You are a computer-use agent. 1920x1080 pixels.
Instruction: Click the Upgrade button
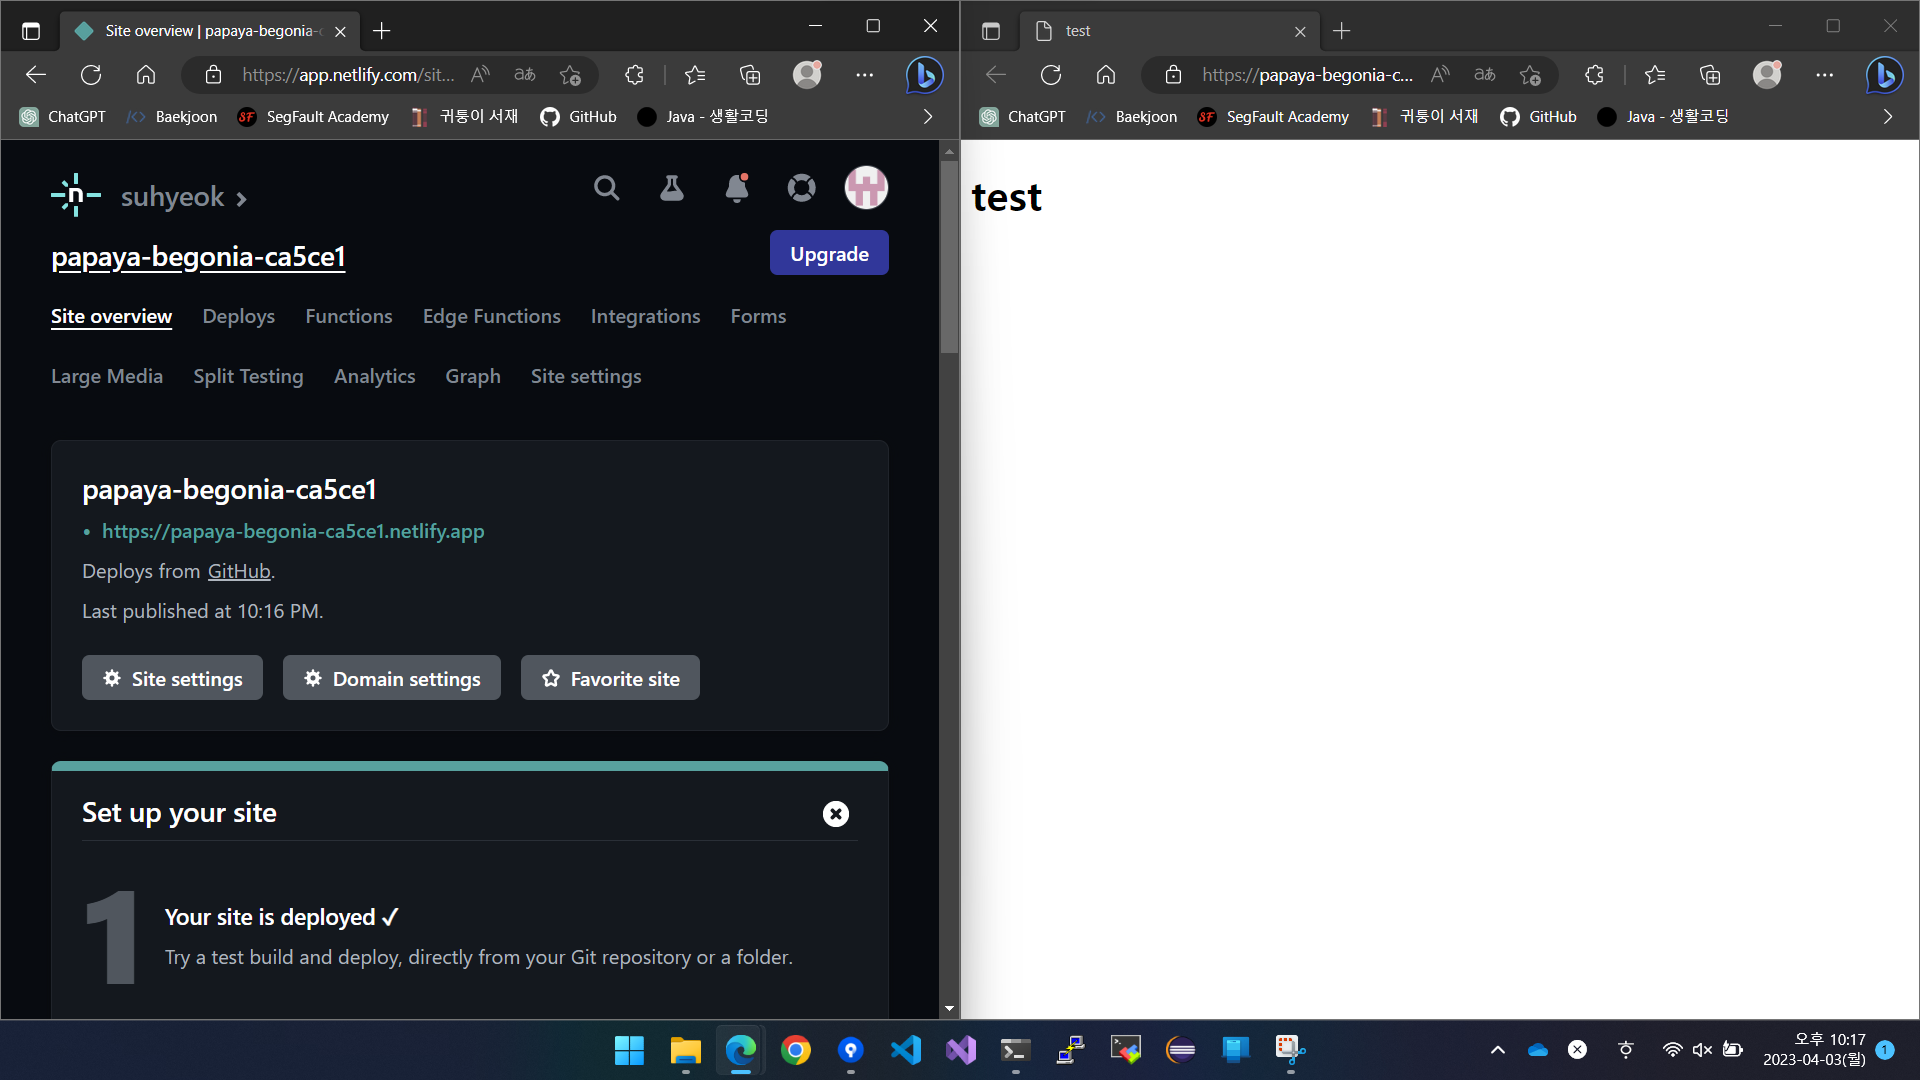828,254
